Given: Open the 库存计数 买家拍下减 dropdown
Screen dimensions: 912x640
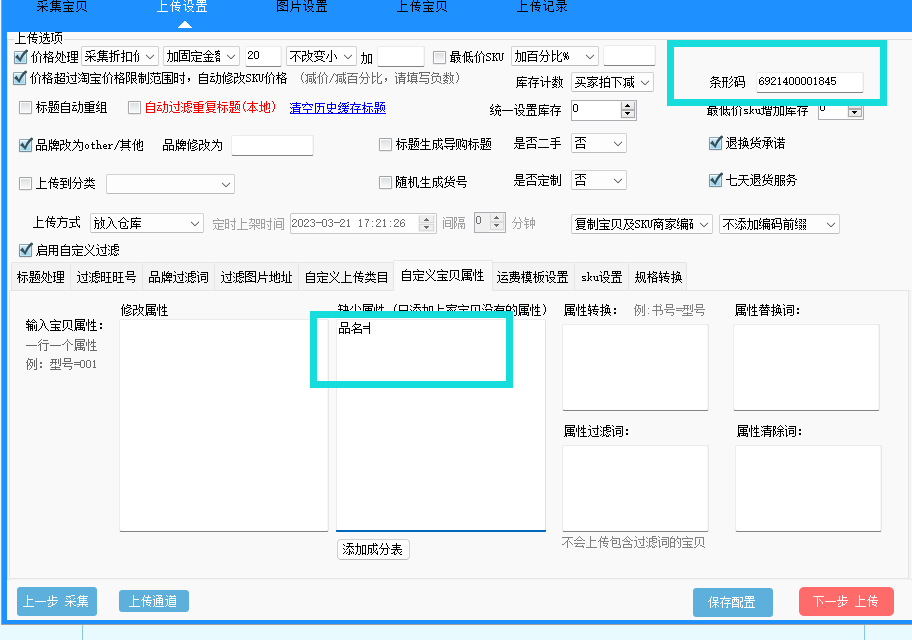Looking at the screenshot, I should click(612, 83).
